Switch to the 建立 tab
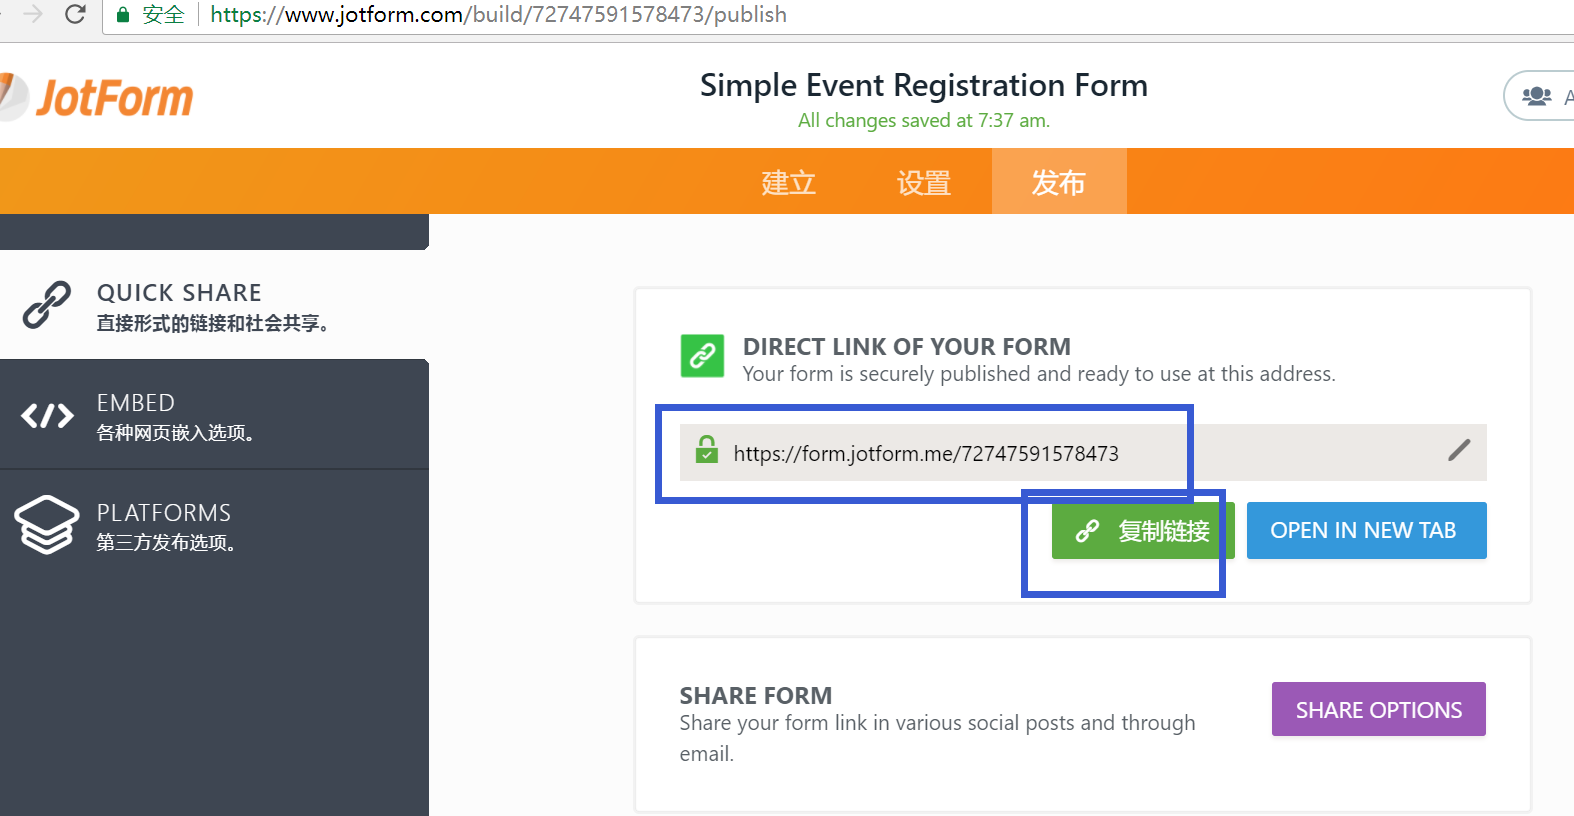1574x816 pixels. tap(789, 182)
